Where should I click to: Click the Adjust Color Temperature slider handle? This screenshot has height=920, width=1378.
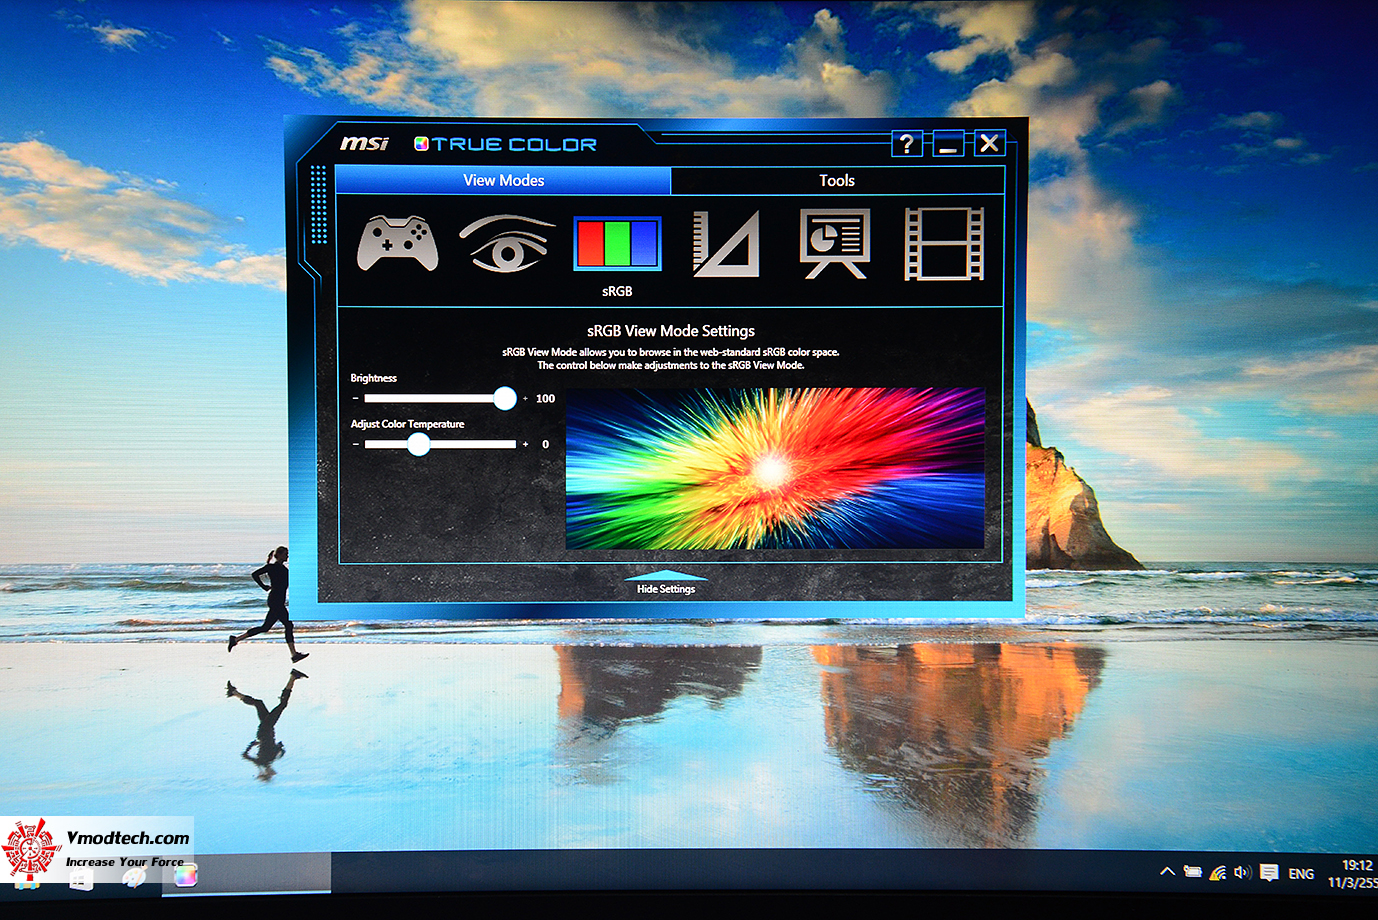(x=419, y=444)
